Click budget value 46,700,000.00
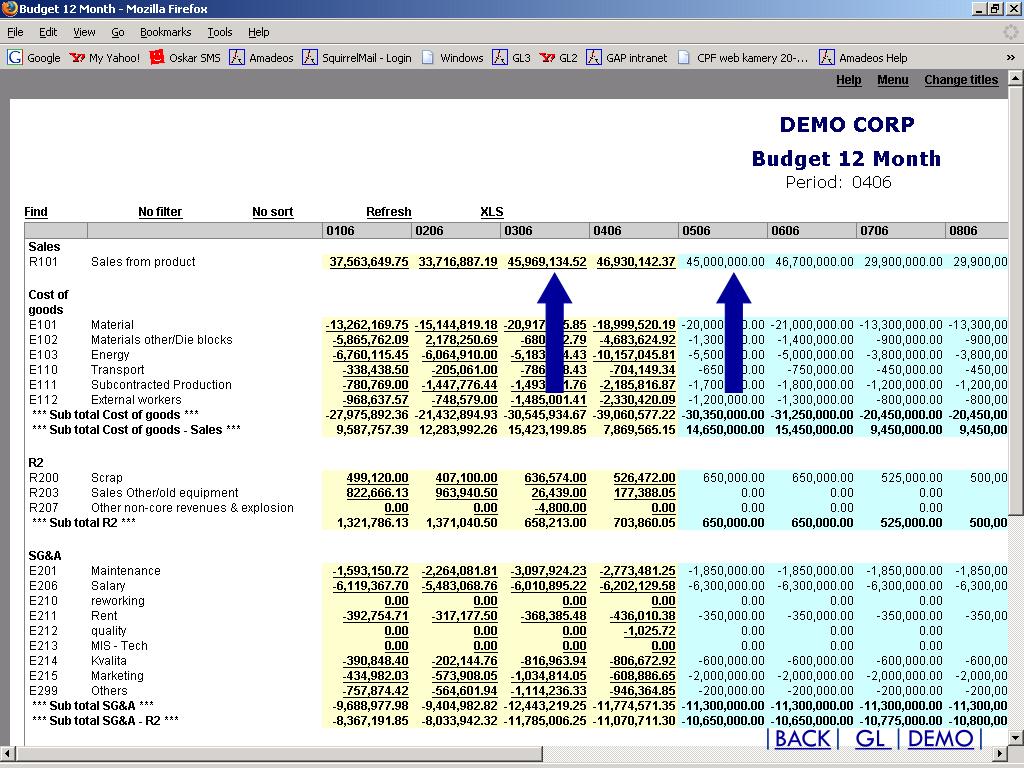1024x768 pixels. point(814,262)
